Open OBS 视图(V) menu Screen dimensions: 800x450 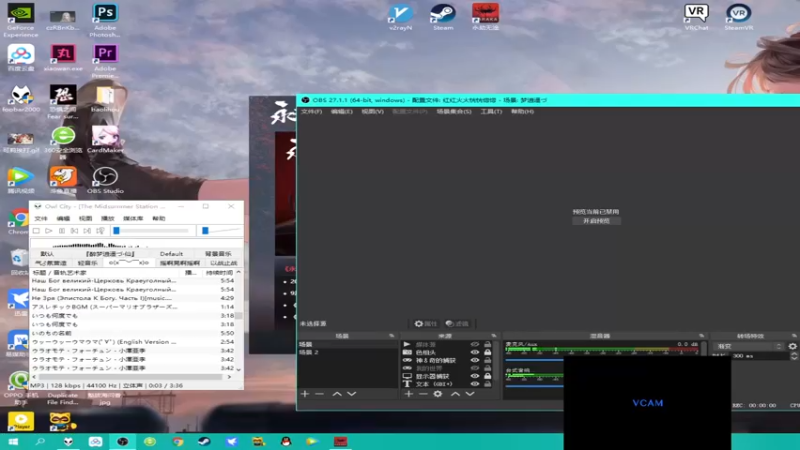click(372, 111)
